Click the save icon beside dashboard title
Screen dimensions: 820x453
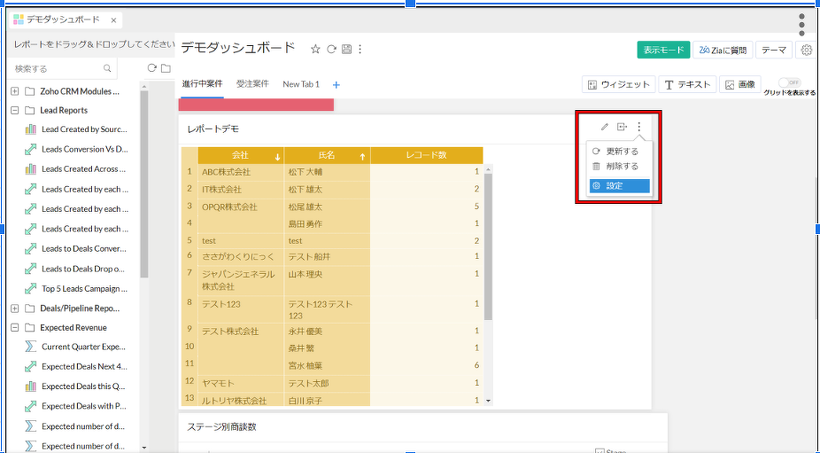pyautogui.click(x=346, y=49)
